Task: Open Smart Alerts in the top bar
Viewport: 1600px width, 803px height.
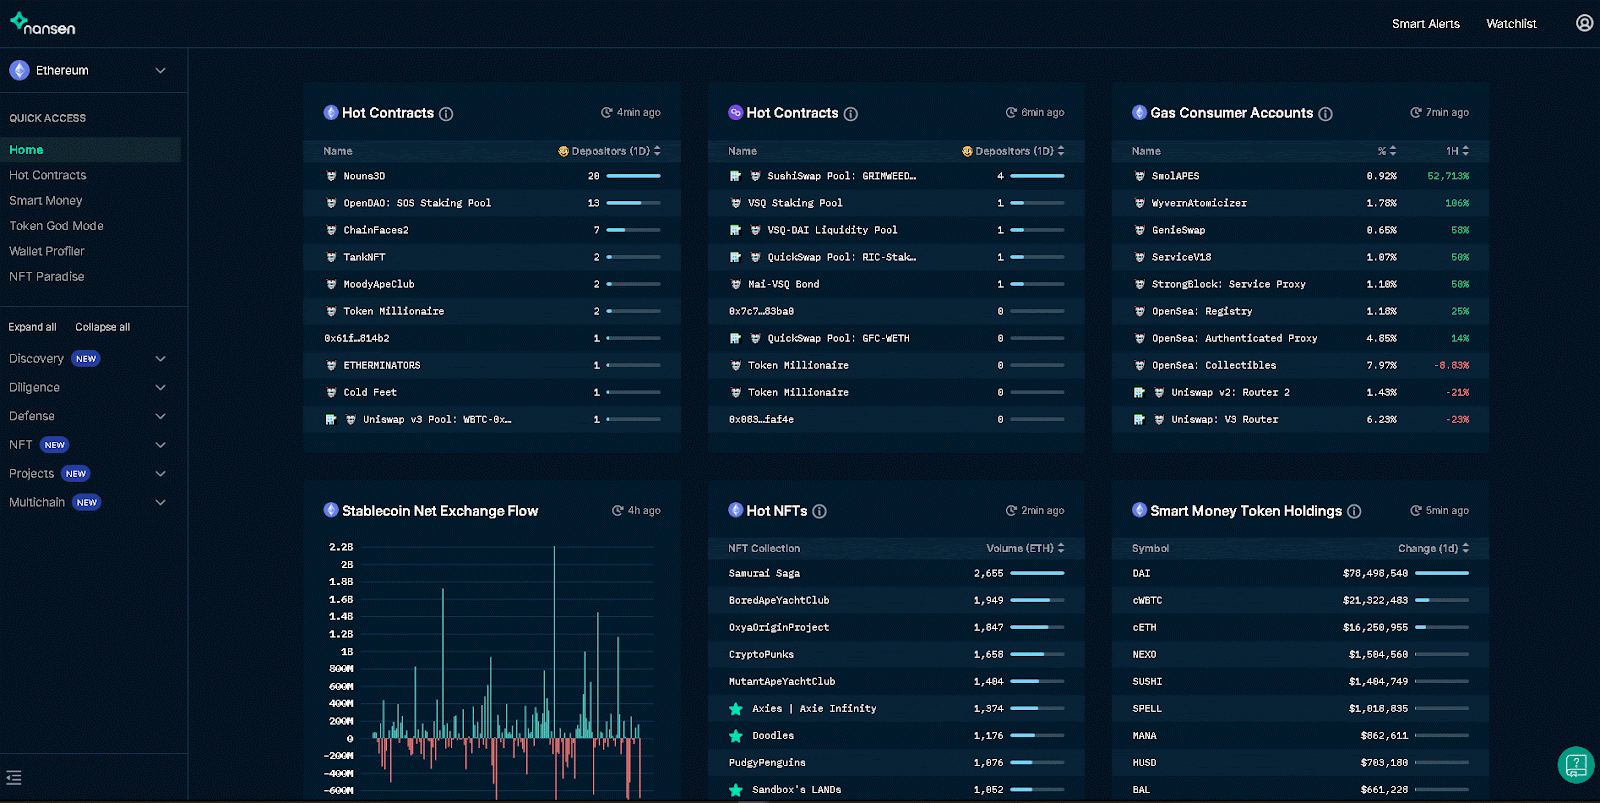Action: [1425, 24]
